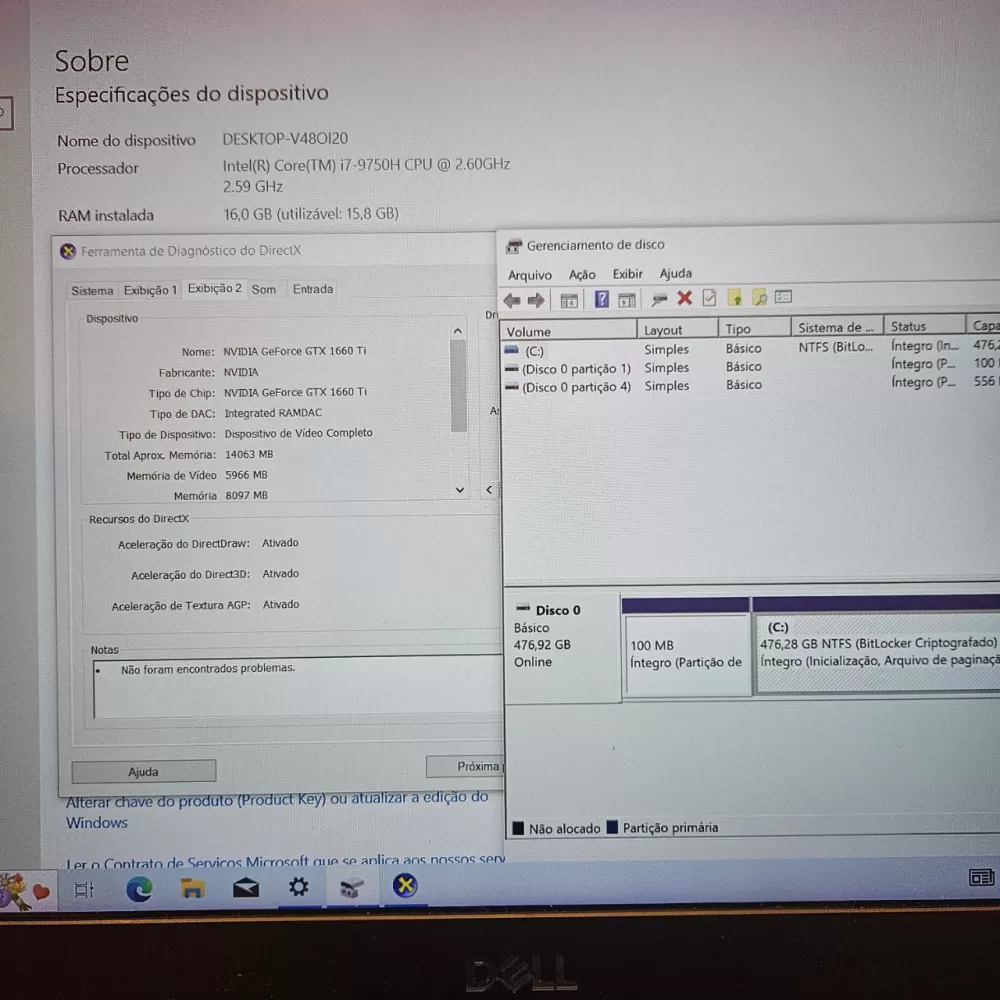Open the Ajuda menu in disk management
This screenshot has width=1000, height=1000.
(675, 273)
